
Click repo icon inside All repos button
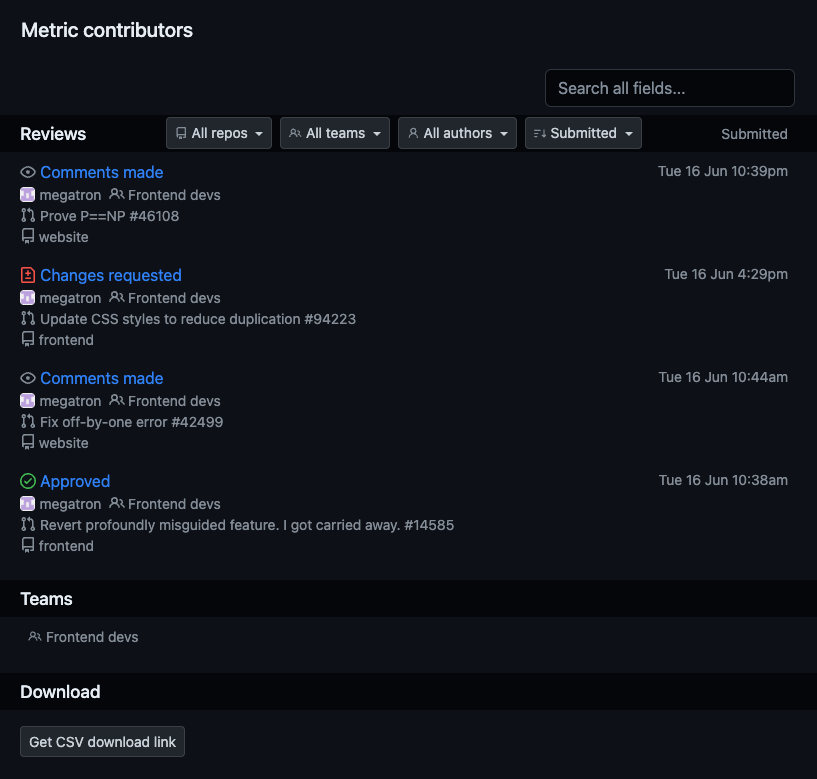tap(181, 133)
